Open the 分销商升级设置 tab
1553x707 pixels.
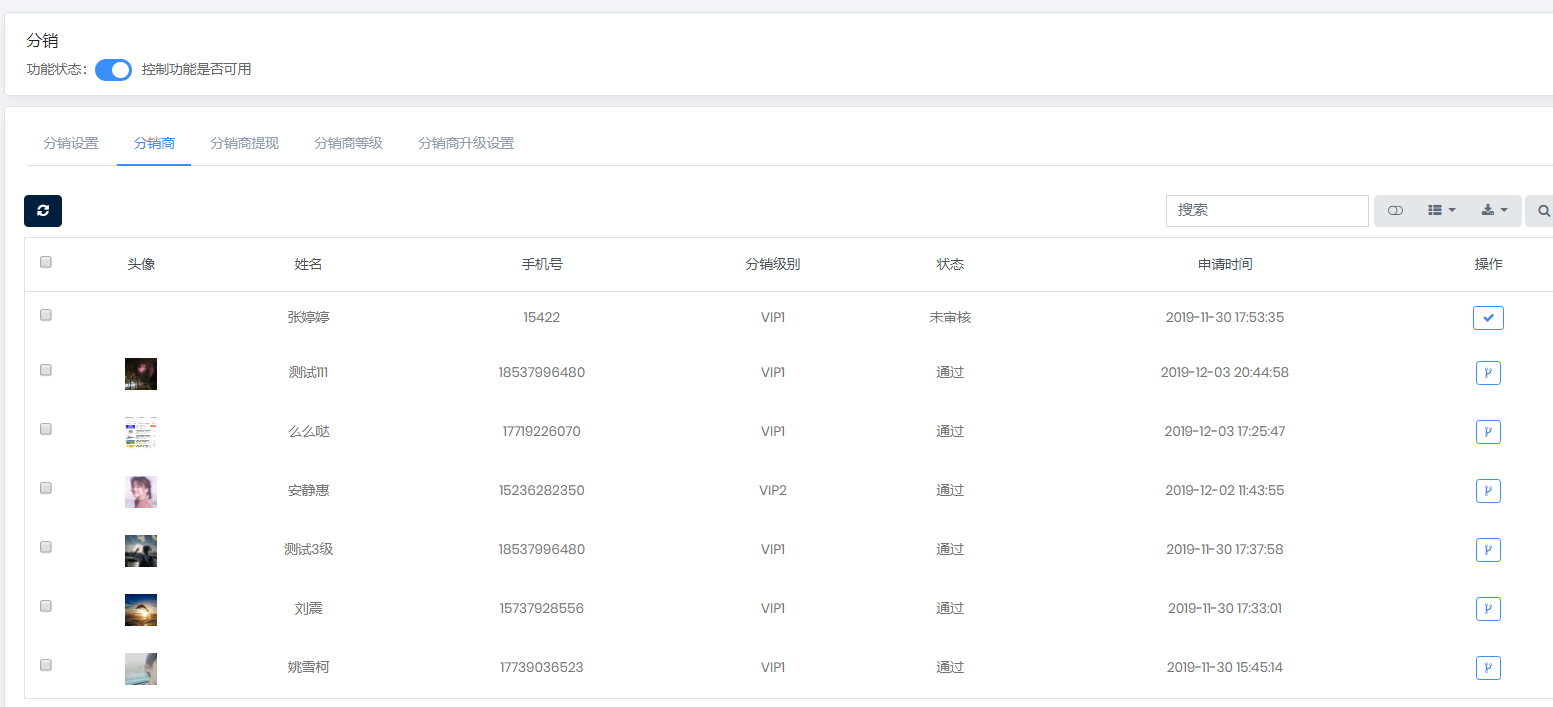pyautogui.click(x=466, y=143)
